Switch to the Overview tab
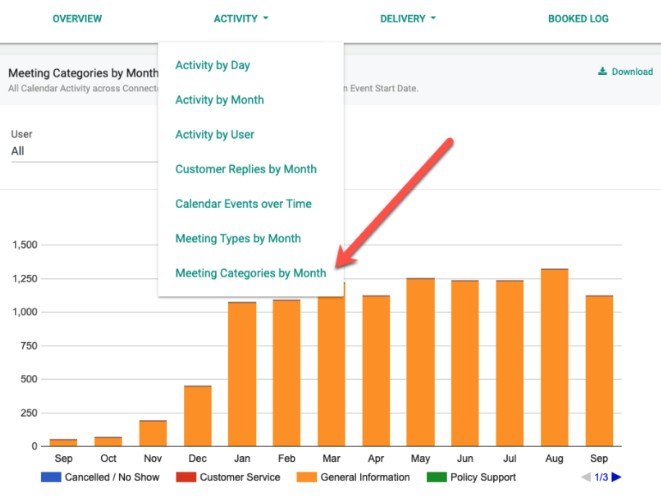The width and height of the screenshot is (661, 499). pyautogui.click(x=77, y=19)
